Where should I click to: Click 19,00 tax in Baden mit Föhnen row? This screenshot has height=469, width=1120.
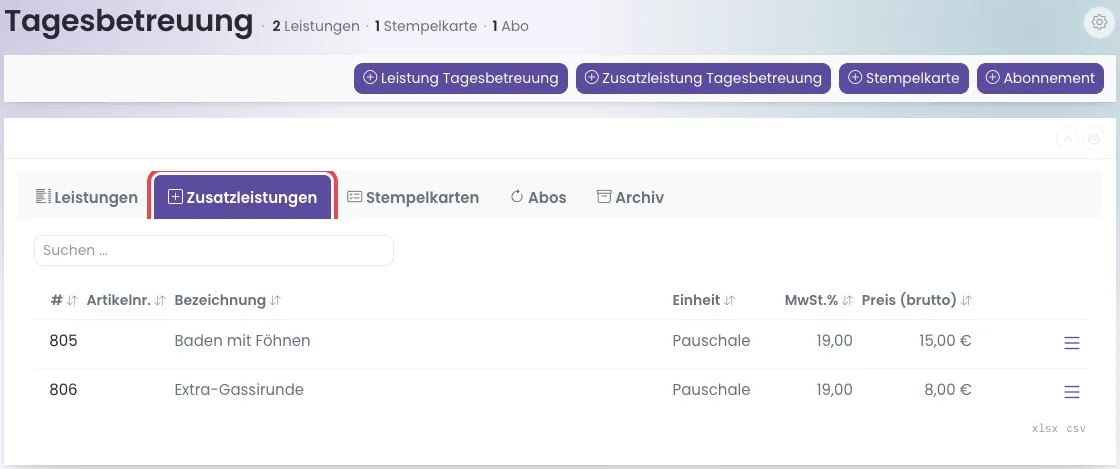click(x=834, y=341)
